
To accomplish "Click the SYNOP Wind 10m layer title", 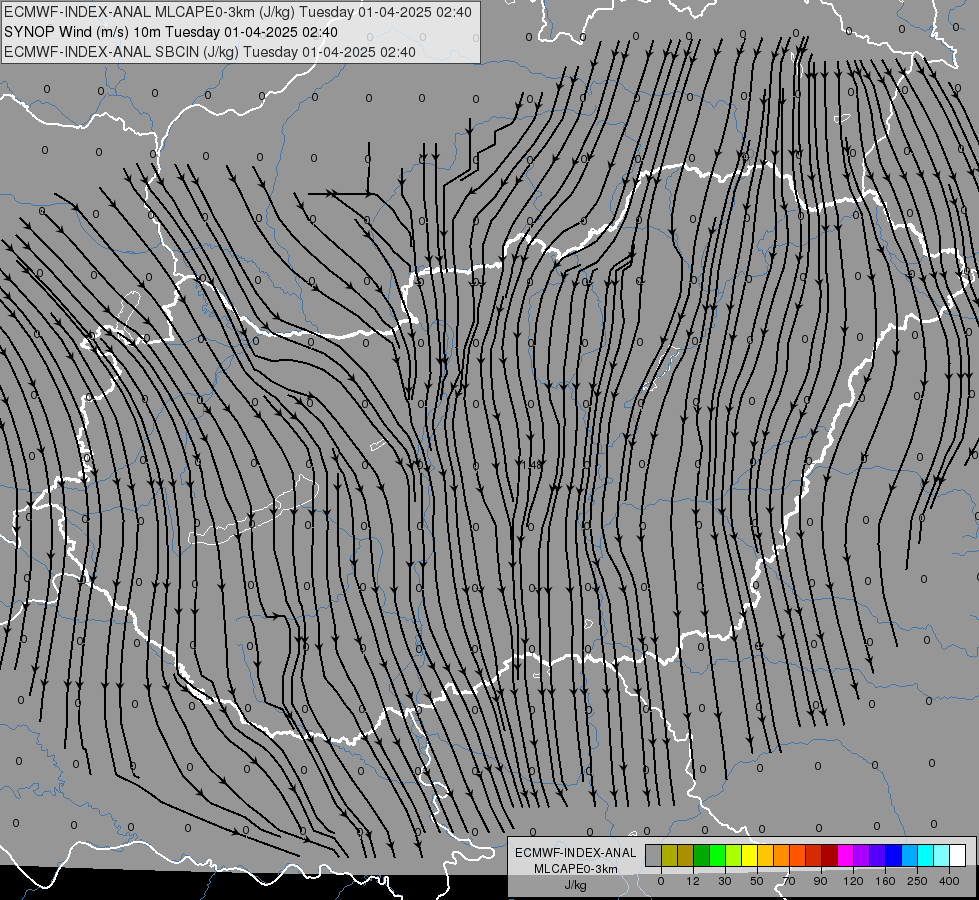I will click(x=170, y=32).
